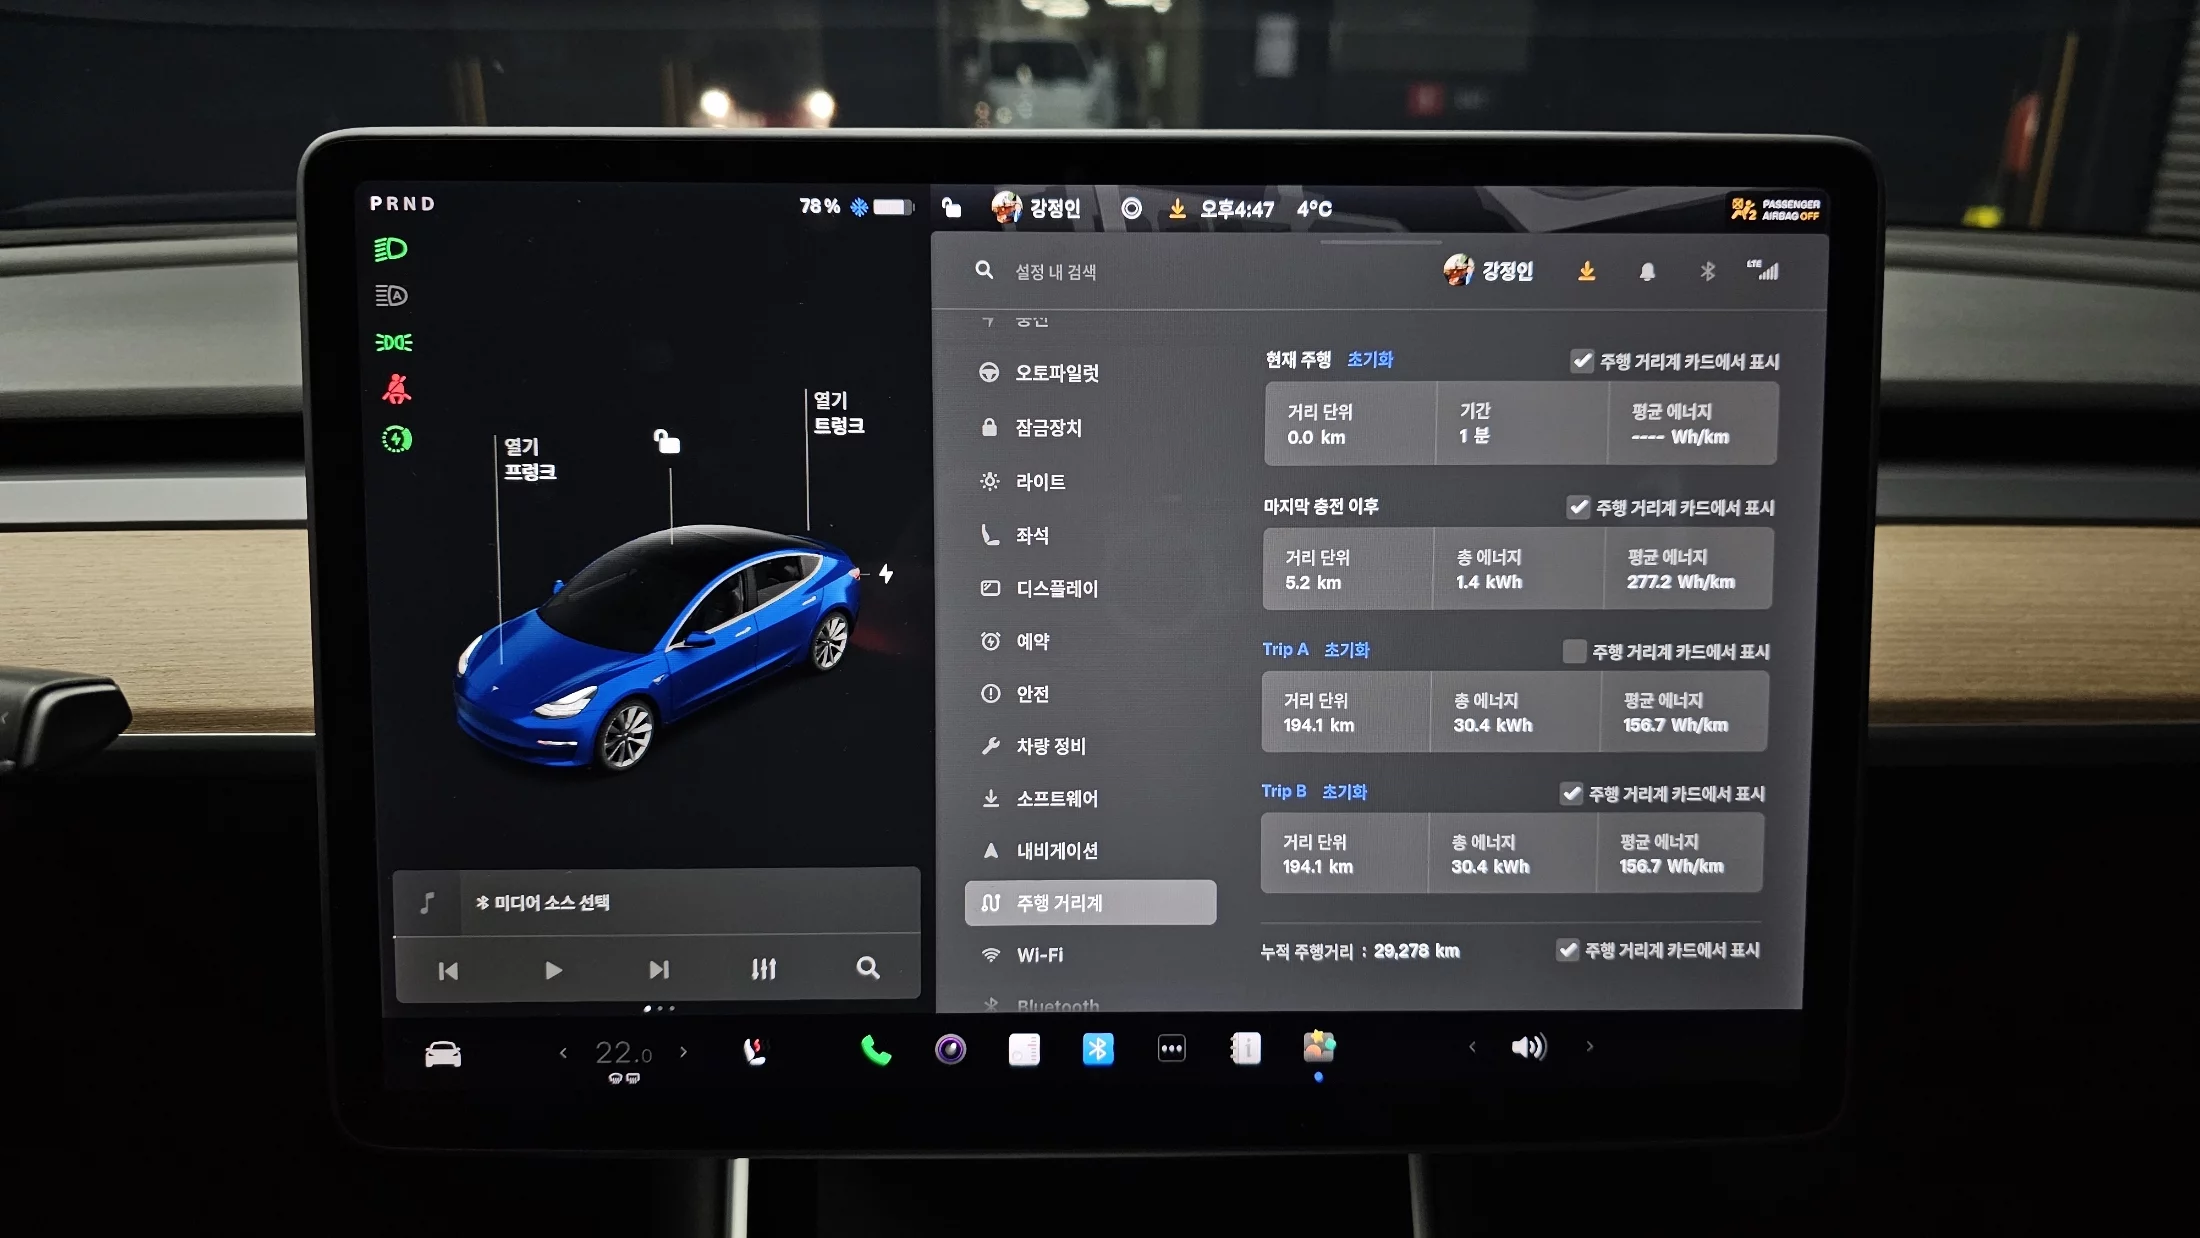Open the phone app icon
This screenshot has height=1238, width=2200.
[876, 1050]
